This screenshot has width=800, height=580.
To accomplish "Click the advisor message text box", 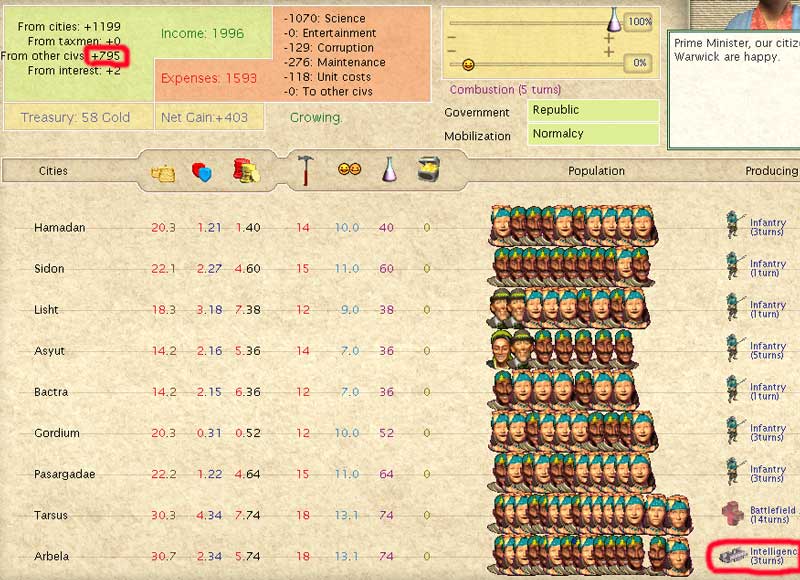I will [x=734, y=90].
